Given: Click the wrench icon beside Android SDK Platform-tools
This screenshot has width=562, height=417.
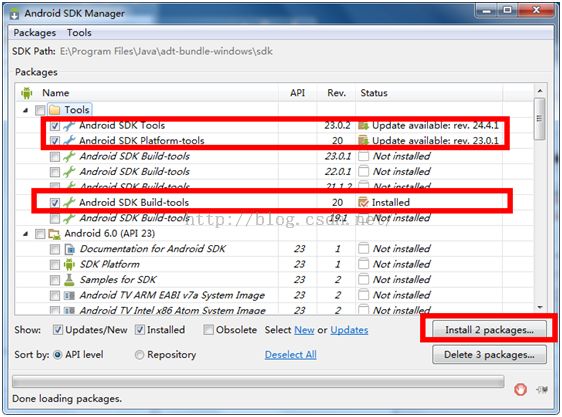Looking at the screenshot, I should coord(69,141).
